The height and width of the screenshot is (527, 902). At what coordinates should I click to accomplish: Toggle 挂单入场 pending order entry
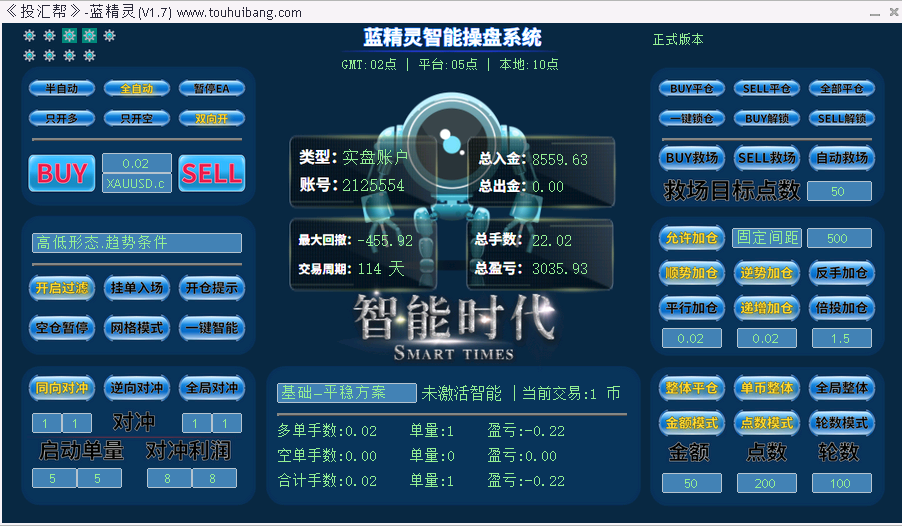click(x=137, y=288)
